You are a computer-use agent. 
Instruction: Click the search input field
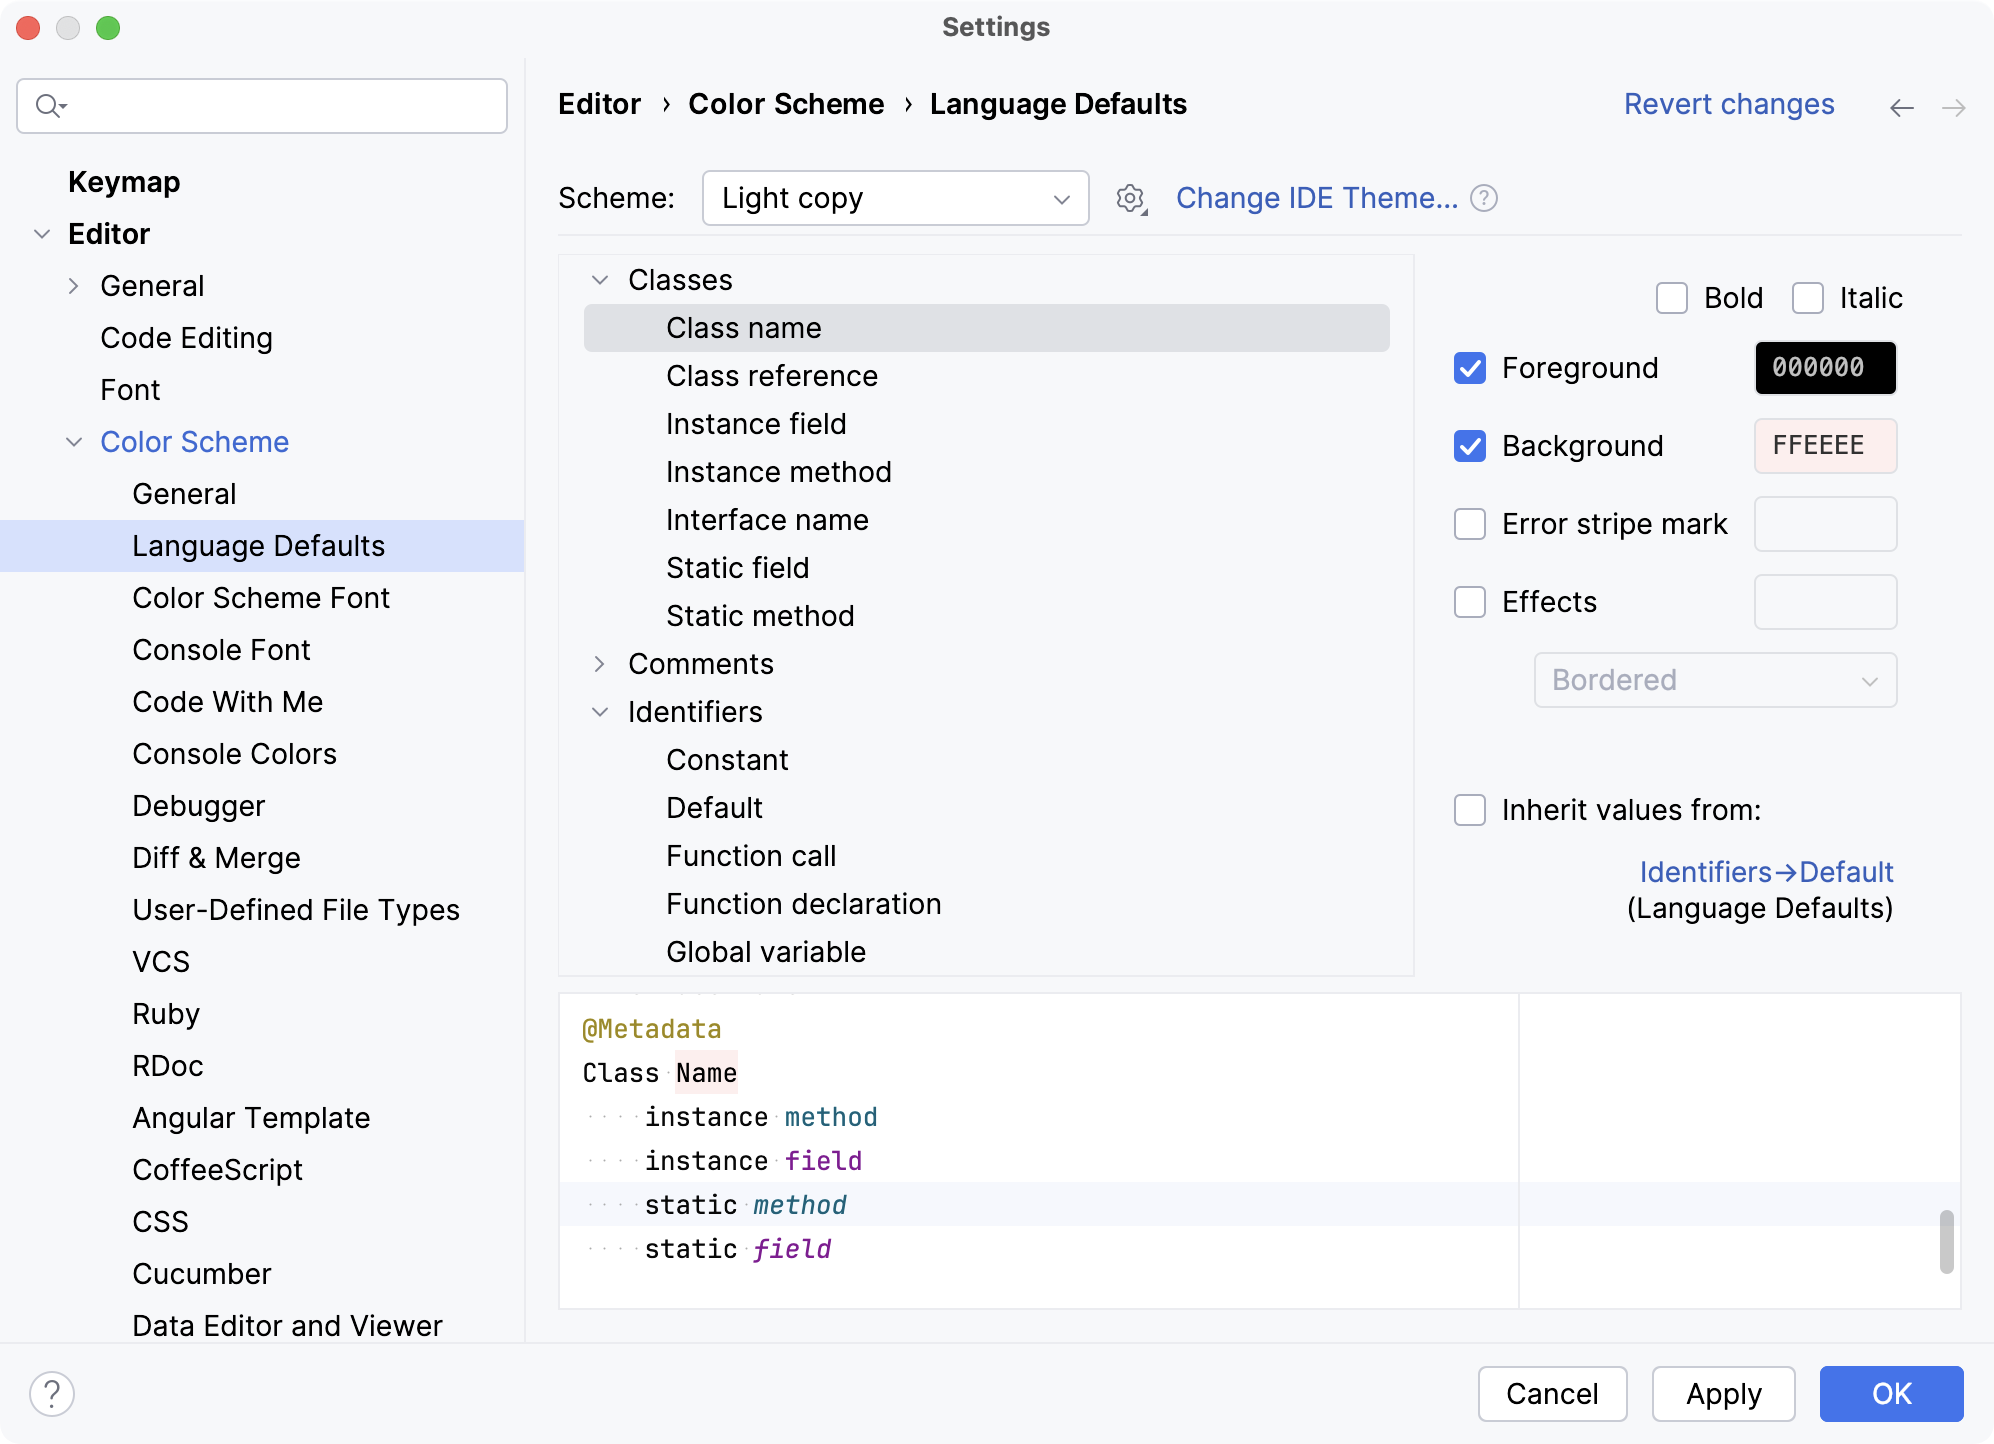tap(262, 105)
